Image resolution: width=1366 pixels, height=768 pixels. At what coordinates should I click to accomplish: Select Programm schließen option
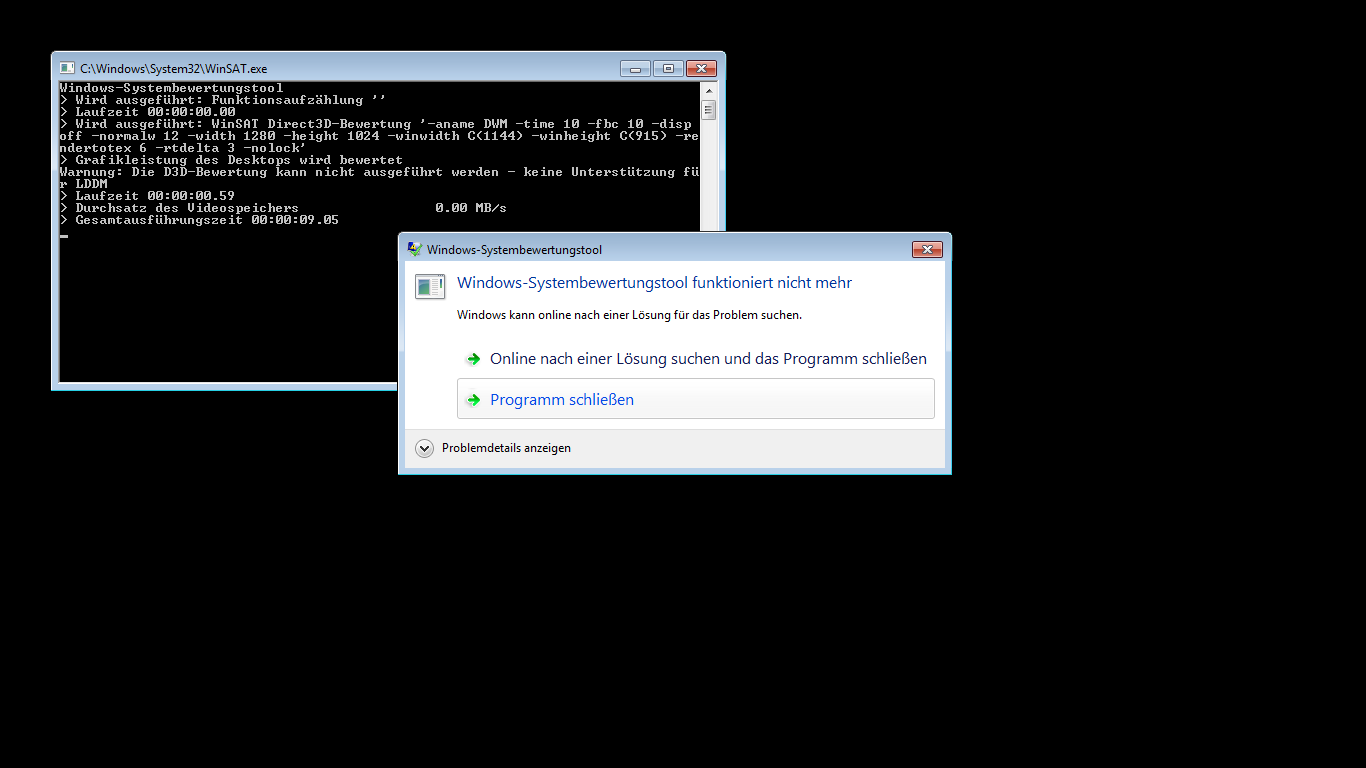pyautogui.click(x=696, y=398)
